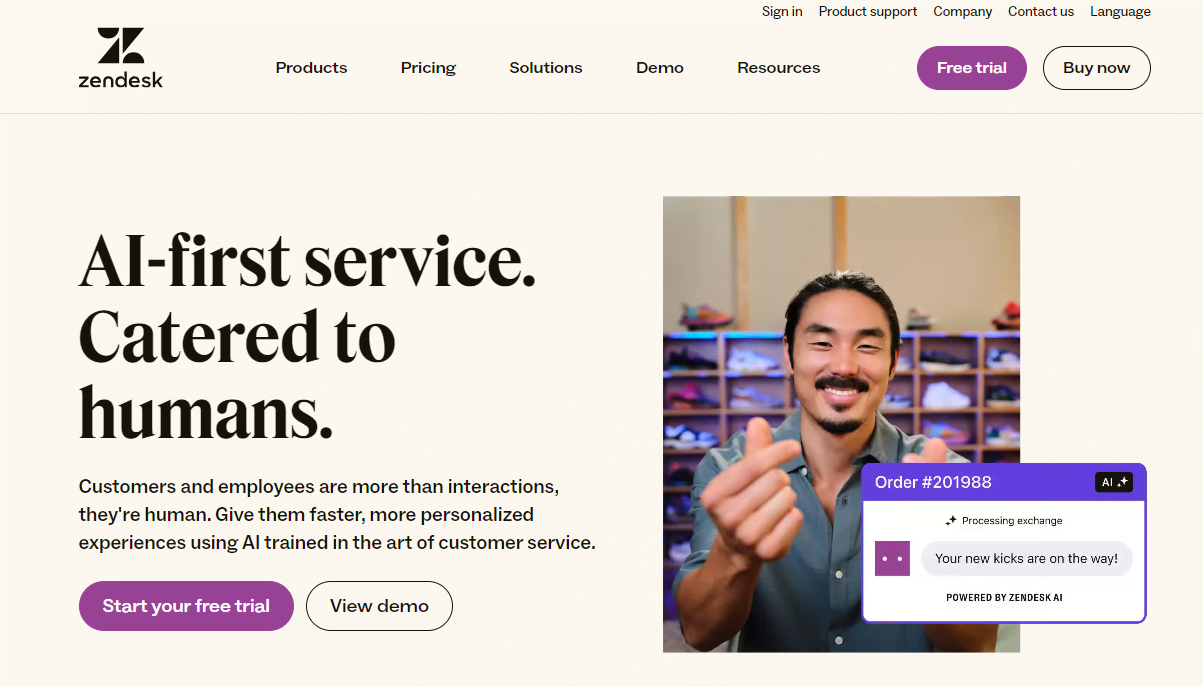The width and height of the screenshot is (1203, 686).
Task: Open the Products menu
Action: click(311, 68)
